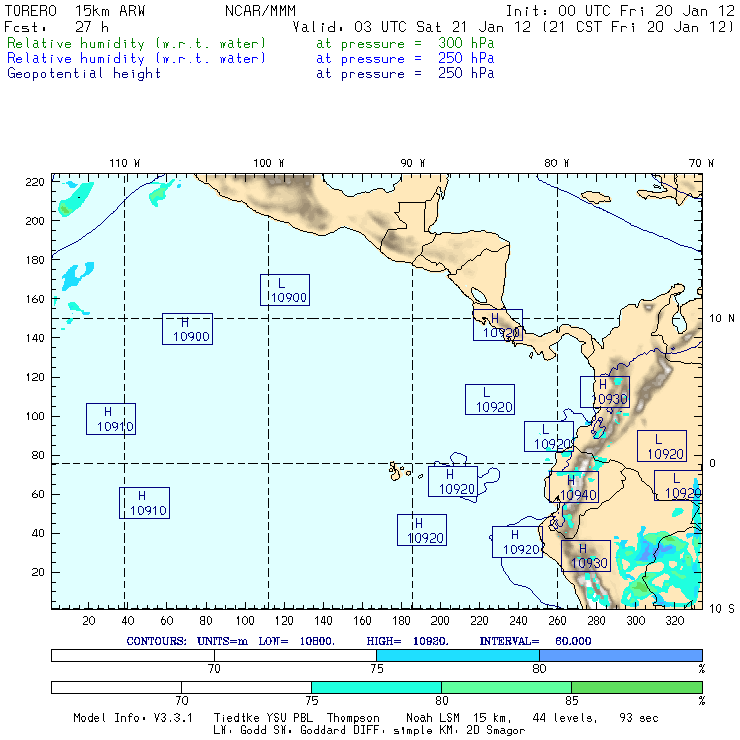
Task: Click the dark green above-85% colorbar segment
Action: [637, 688]
